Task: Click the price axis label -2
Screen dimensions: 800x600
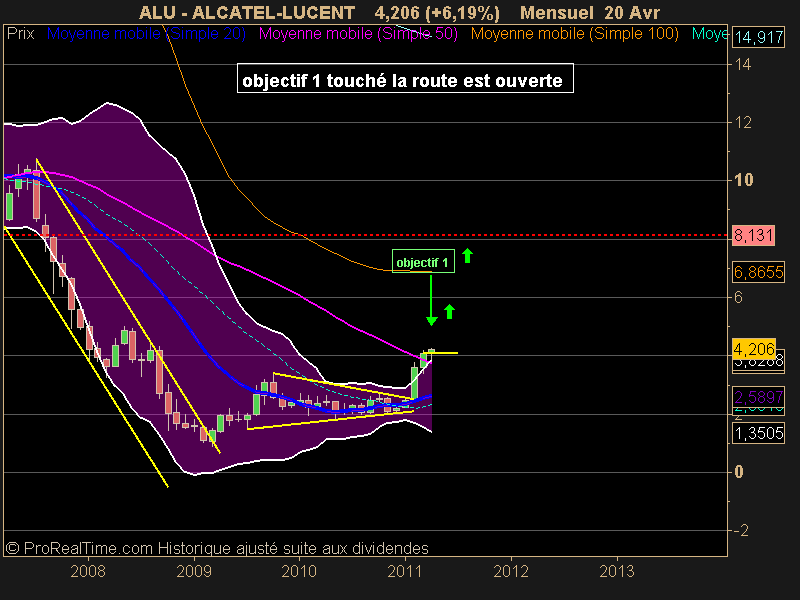Action: coord(741,531)
